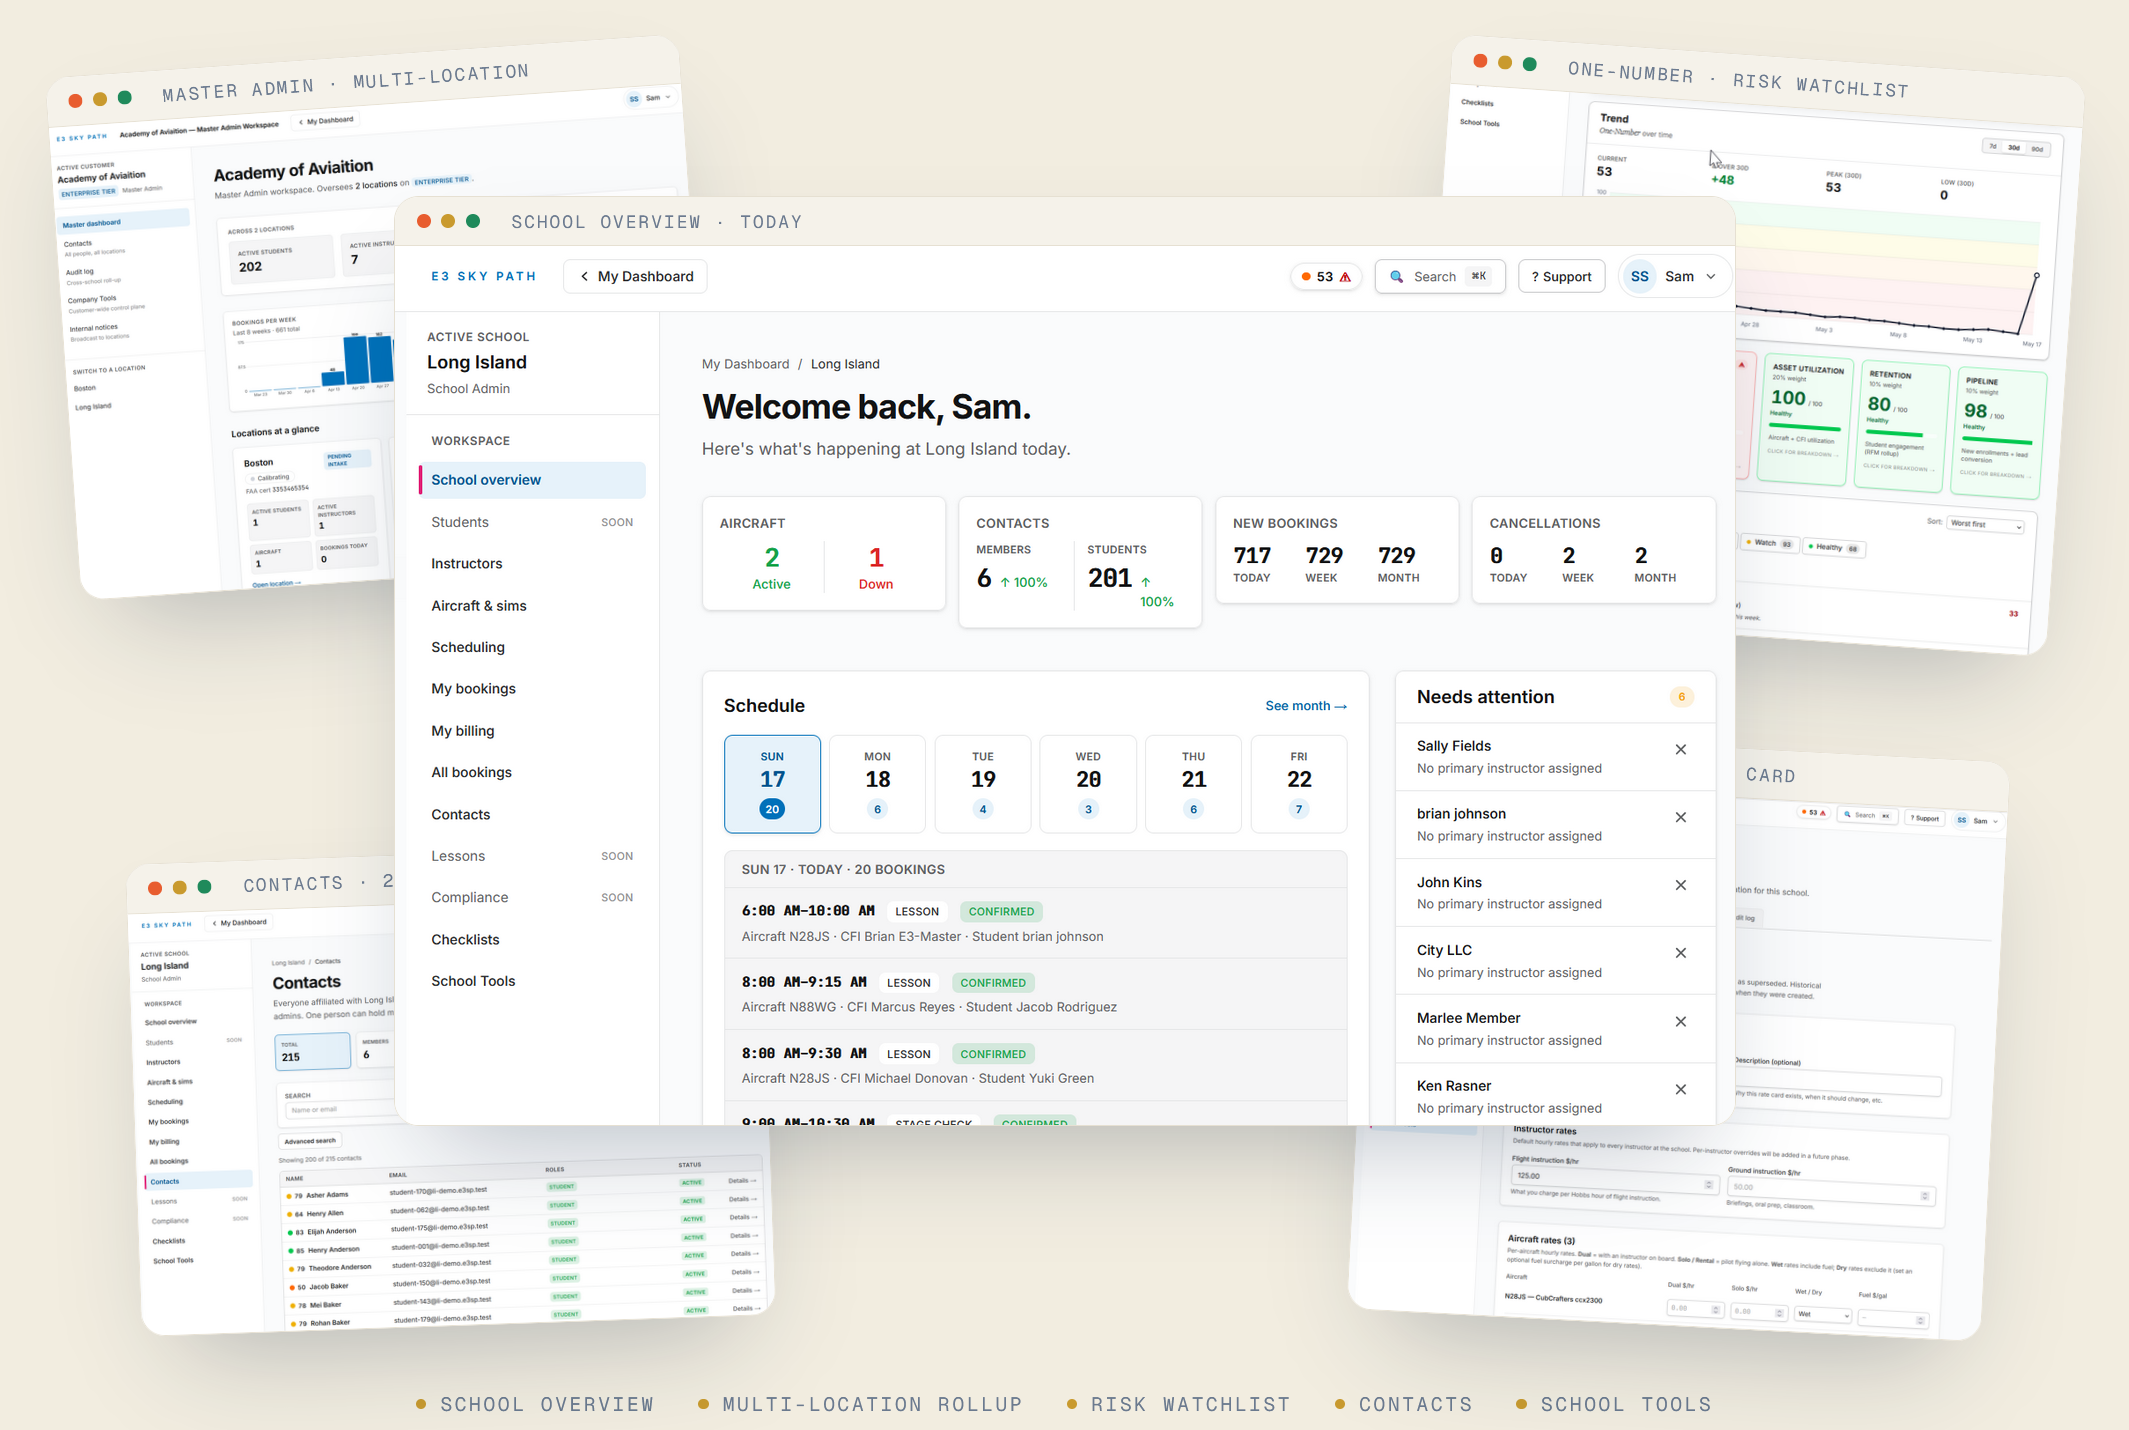Click the See month link
Image resolution: width=2129 pixels, height=1430 pixels.
coord(1306,706)
